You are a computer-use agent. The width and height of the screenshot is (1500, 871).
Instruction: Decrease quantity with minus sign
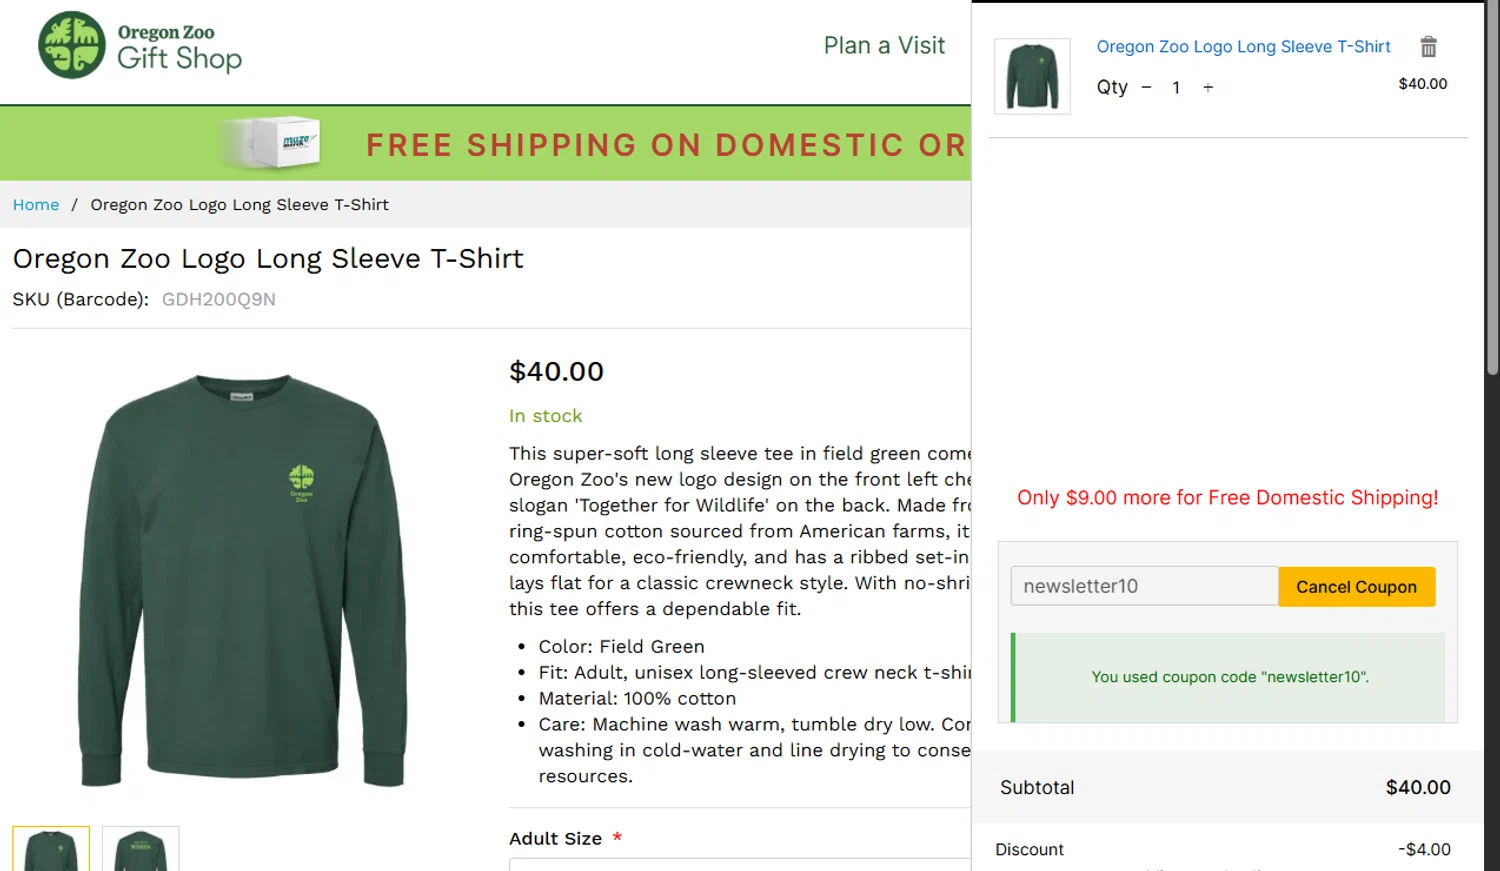pyautogui.click(x=1146, y=88)
